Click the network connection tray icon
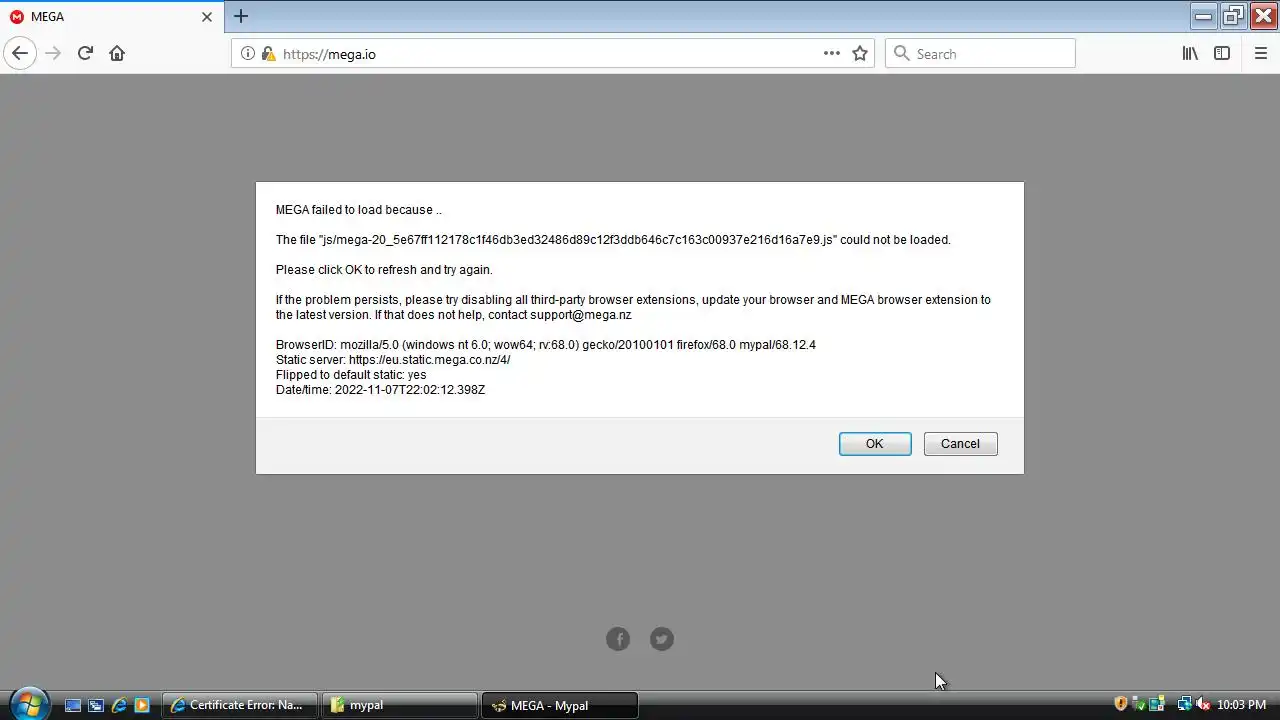The image size is (1280, 720). tap(1184, 704)
